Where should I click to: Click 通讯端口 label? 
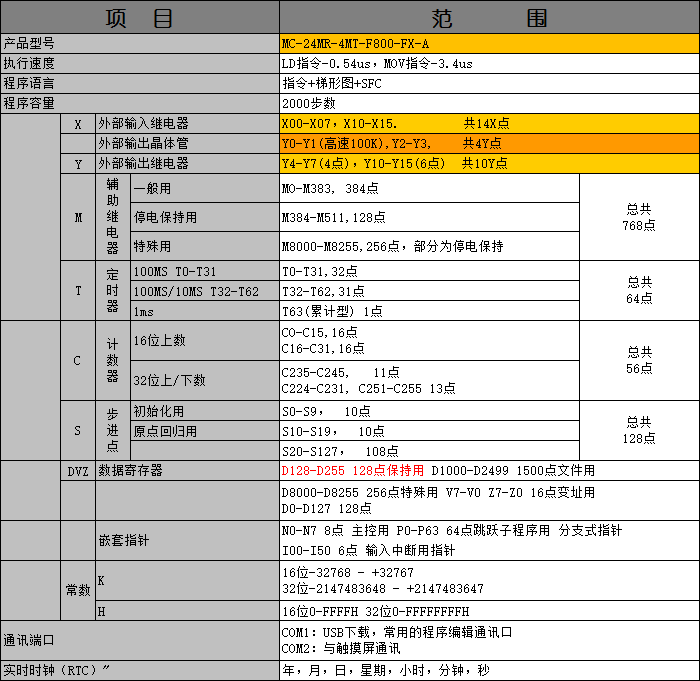click(140, 640)
